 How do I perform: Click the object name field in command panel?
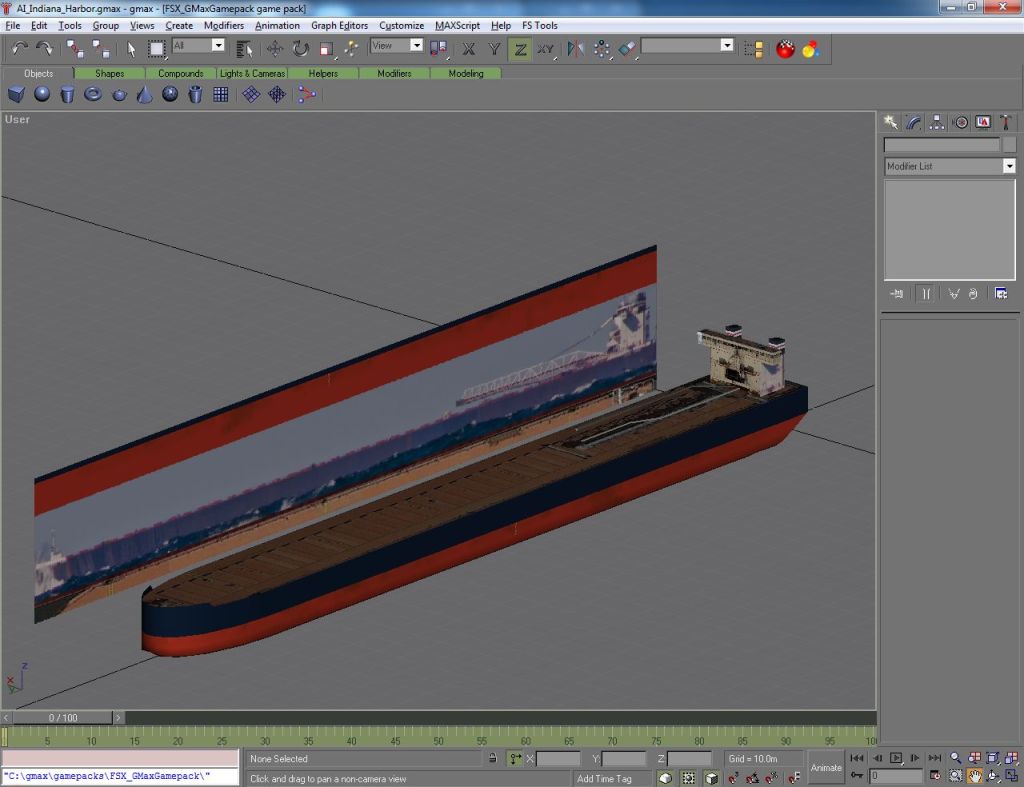941,144
